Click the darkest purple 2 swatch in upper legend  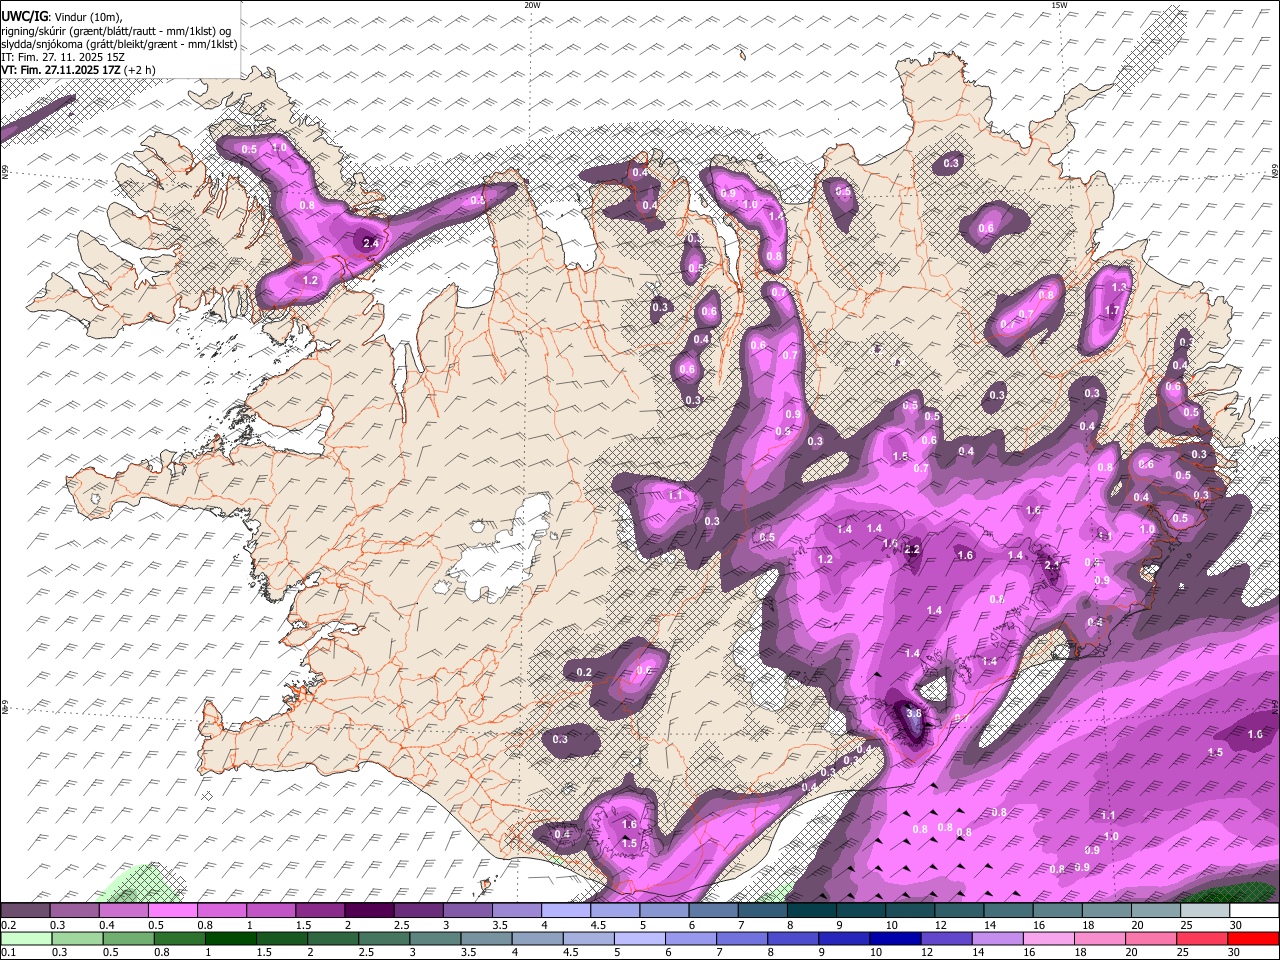369,911
